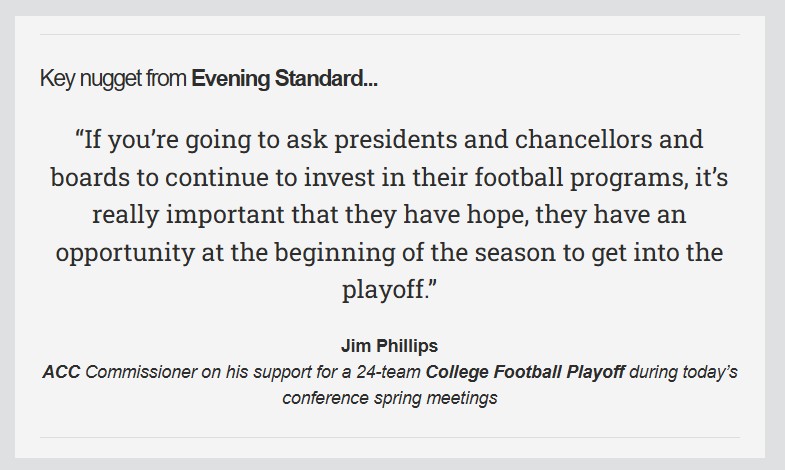The image size is (785, 470).
Task: Click 'beginning of the season' in the quote
Action: [x=415, y=253]
